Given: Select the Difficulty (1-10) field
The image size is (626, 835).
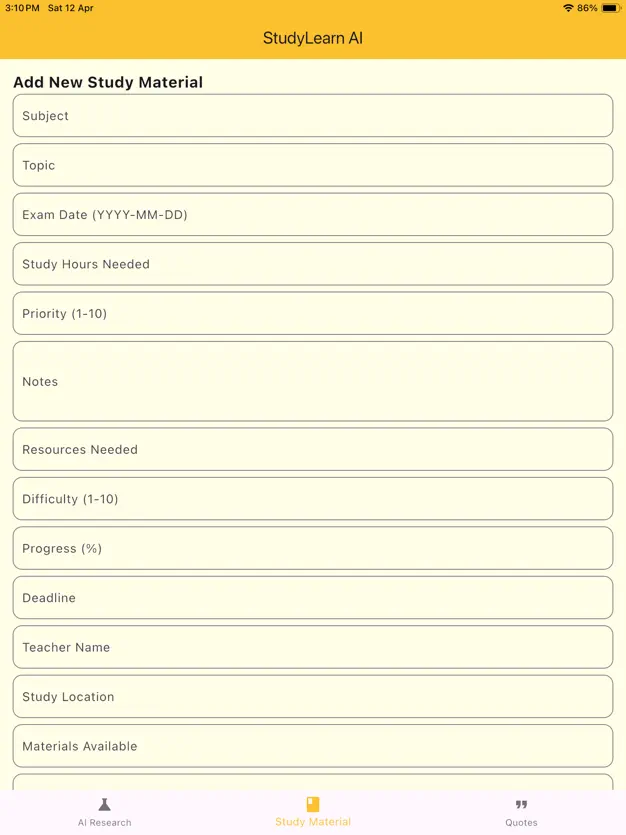Looking at the screenshot, I should pyautogui.click(x=313, y=499).
